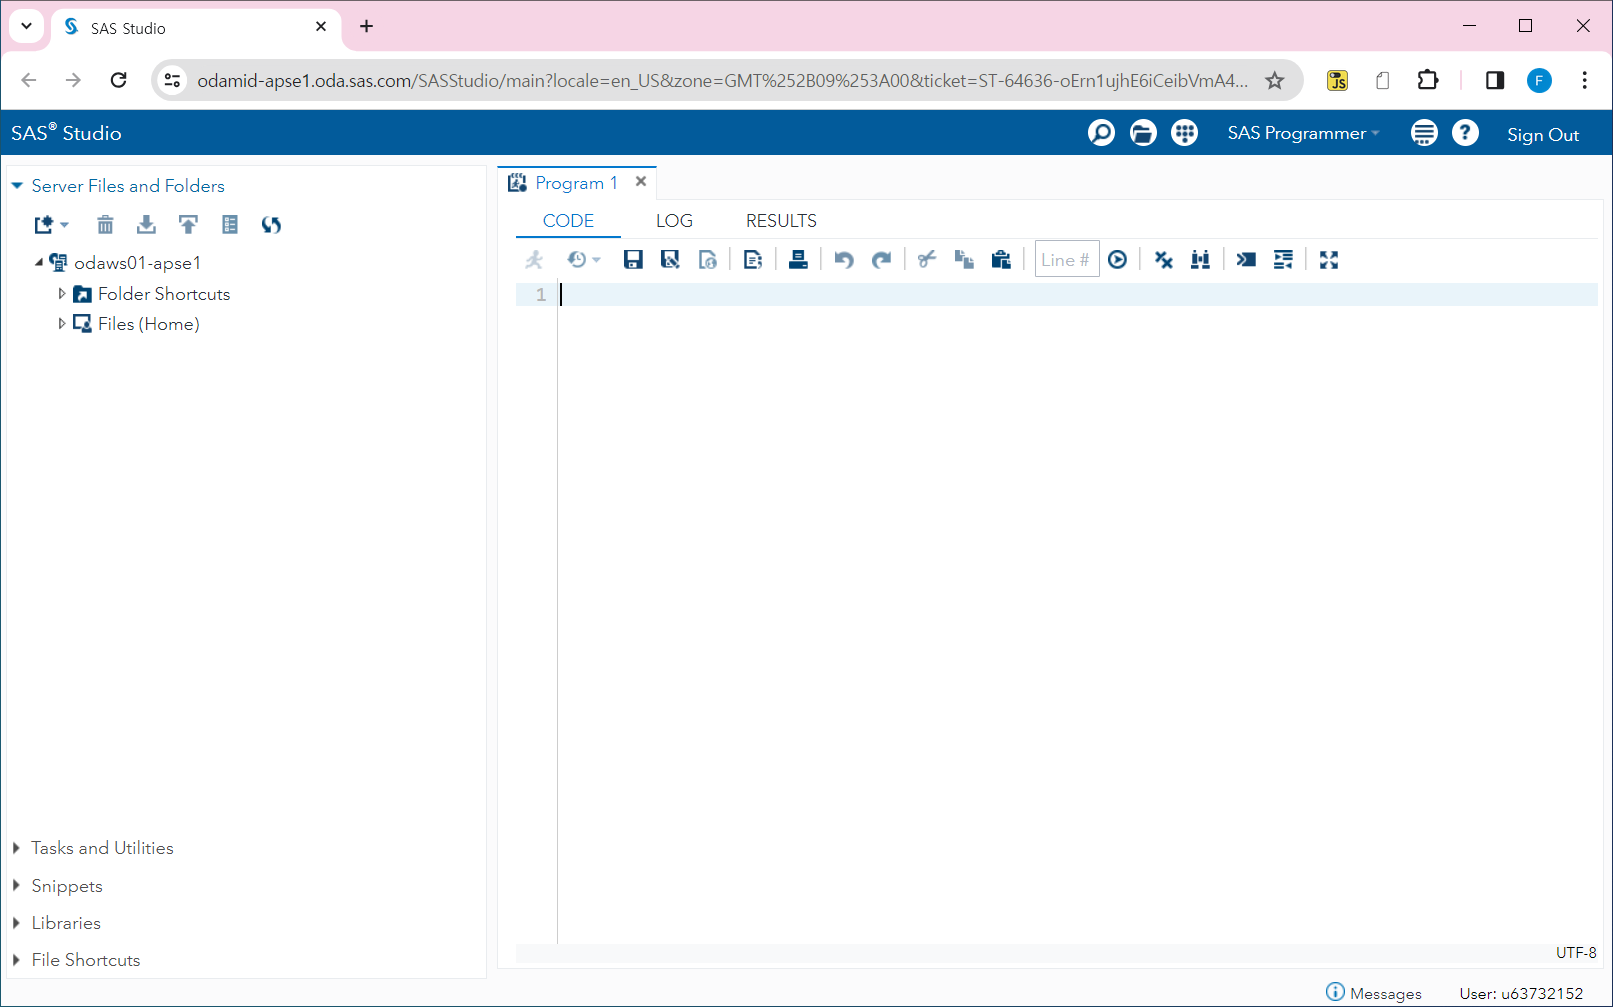
Task: Switch to the RESULTS tab
Action: [781, 221]
